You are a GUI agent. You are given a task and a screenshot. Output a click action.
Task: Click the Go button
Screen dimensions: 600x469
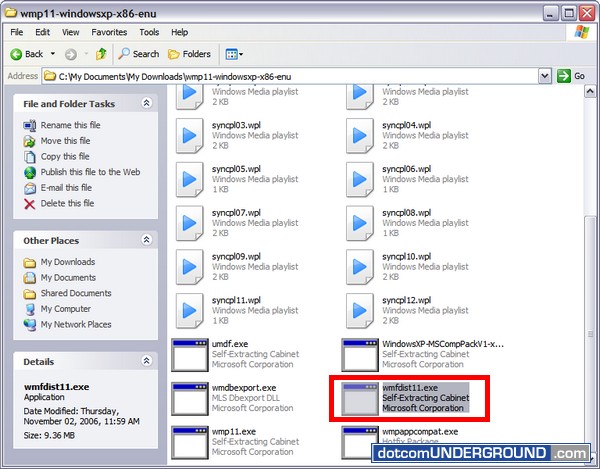571,76
